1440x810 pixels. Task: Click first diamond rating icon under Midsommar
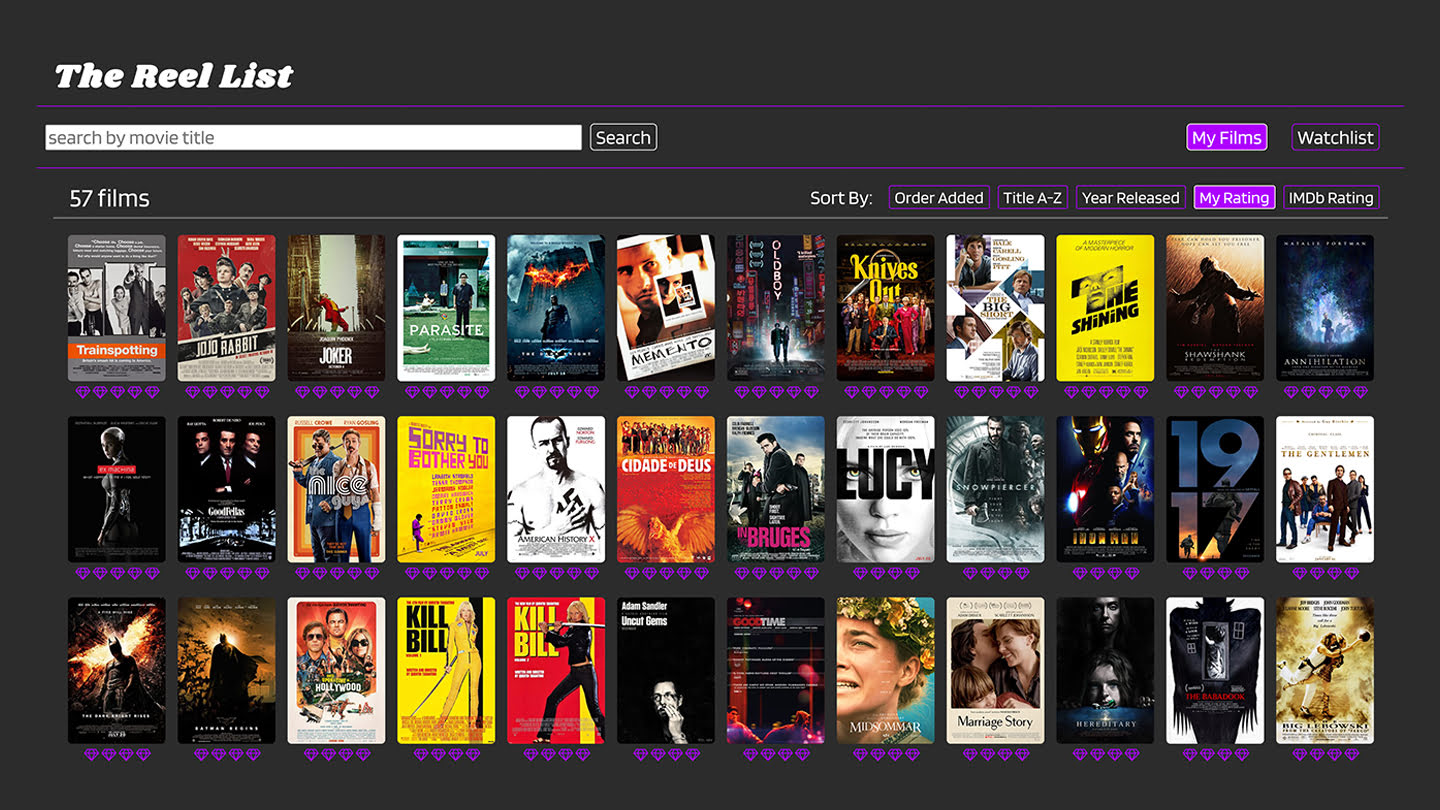click(860, 755)
